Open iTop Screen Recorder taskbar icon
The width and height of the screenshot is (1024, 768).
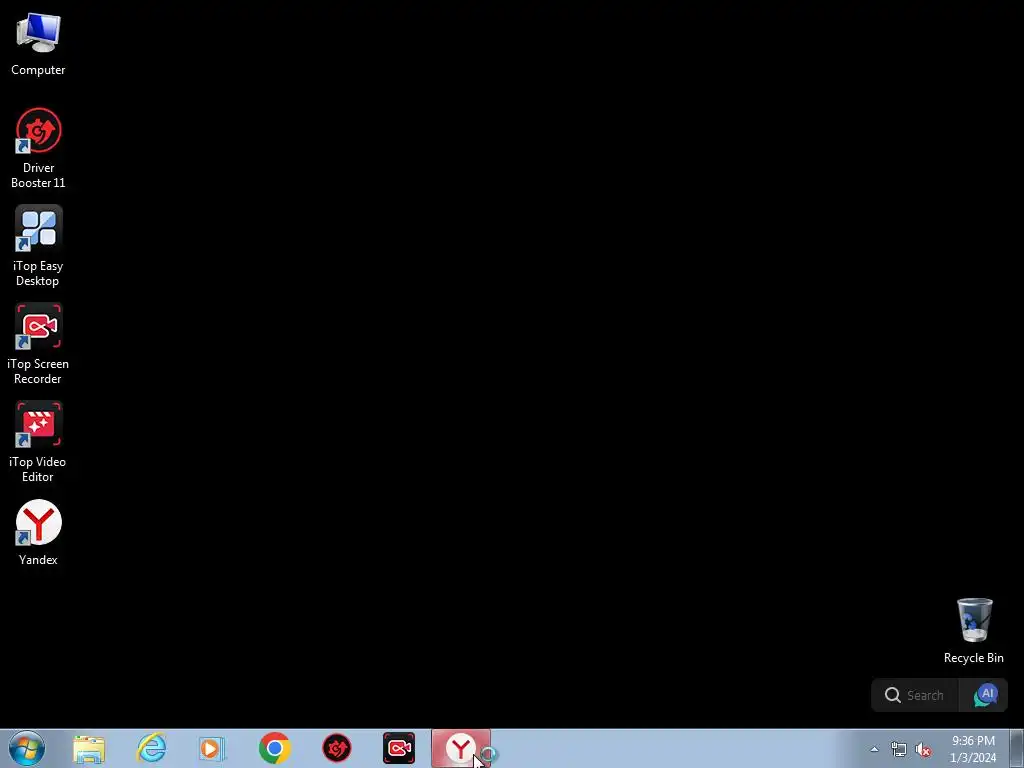click(x=398, y=748)
